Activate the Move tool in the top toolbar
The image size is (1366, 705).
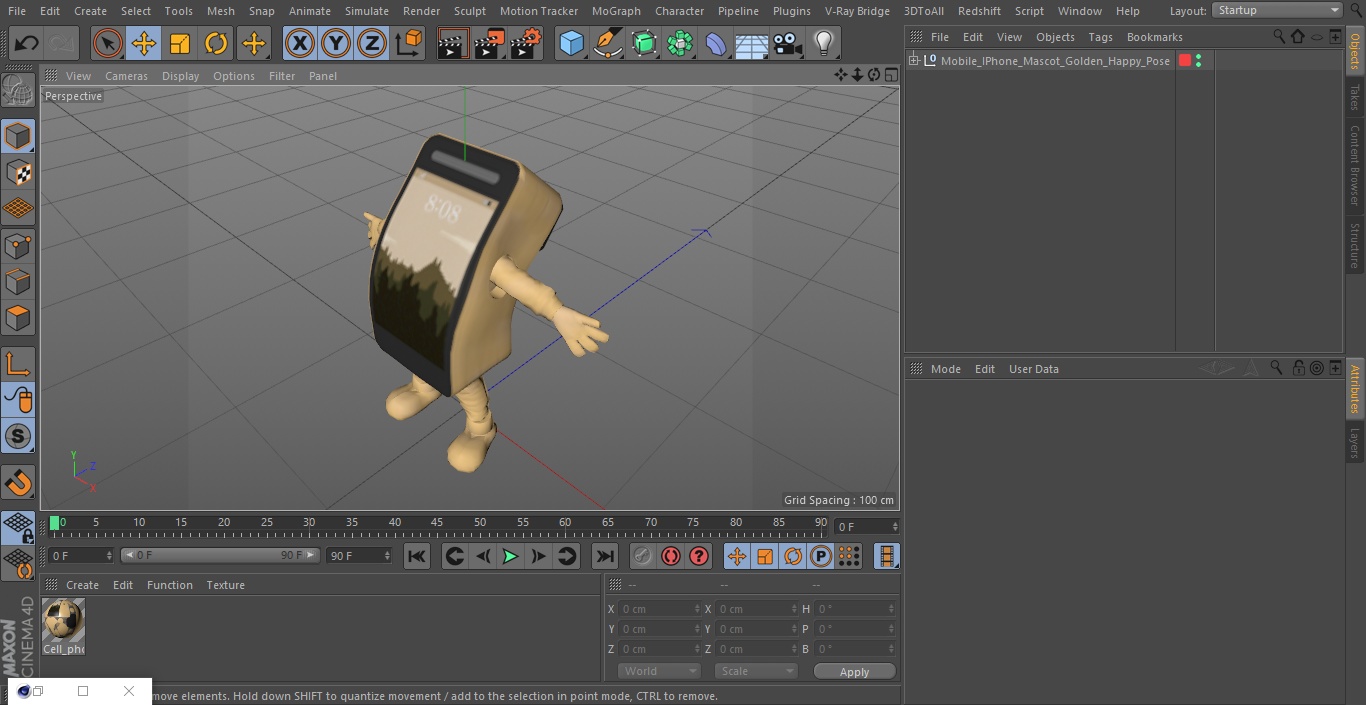pos(144,43)
